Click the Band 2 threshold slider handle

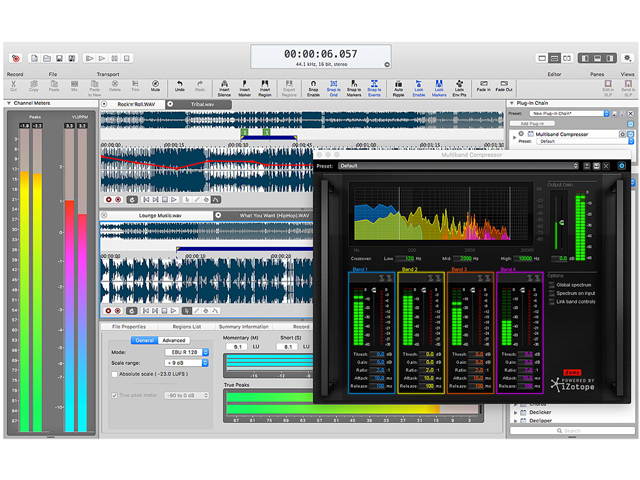pyautogui.click(x=423, y=290)
